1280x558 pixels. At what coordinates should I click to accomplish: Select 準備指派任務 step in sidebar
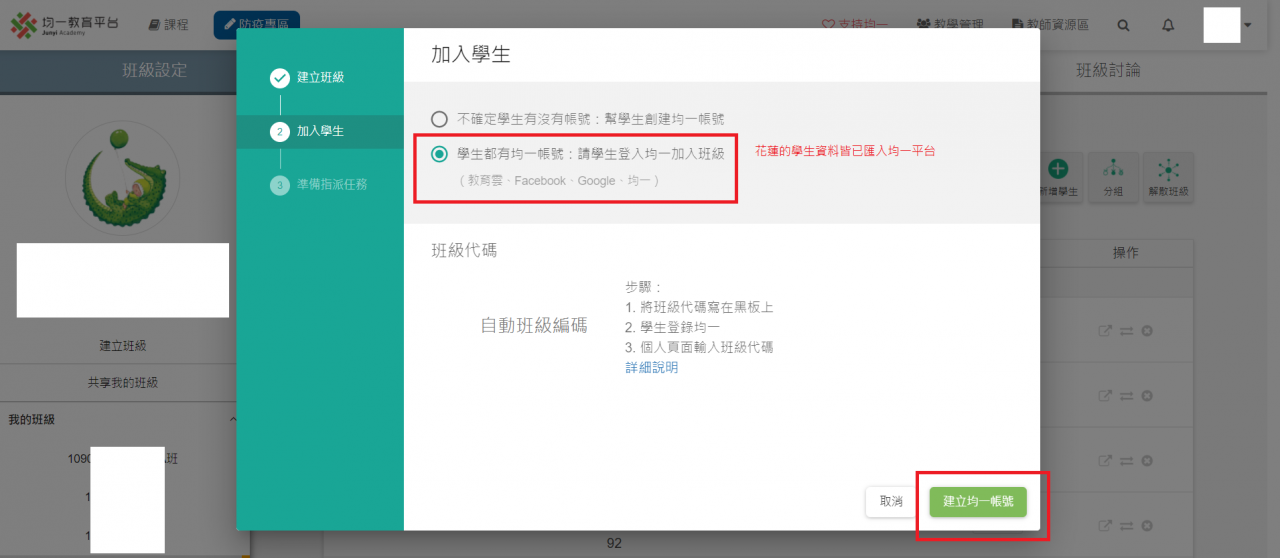(x=331, y=184)
